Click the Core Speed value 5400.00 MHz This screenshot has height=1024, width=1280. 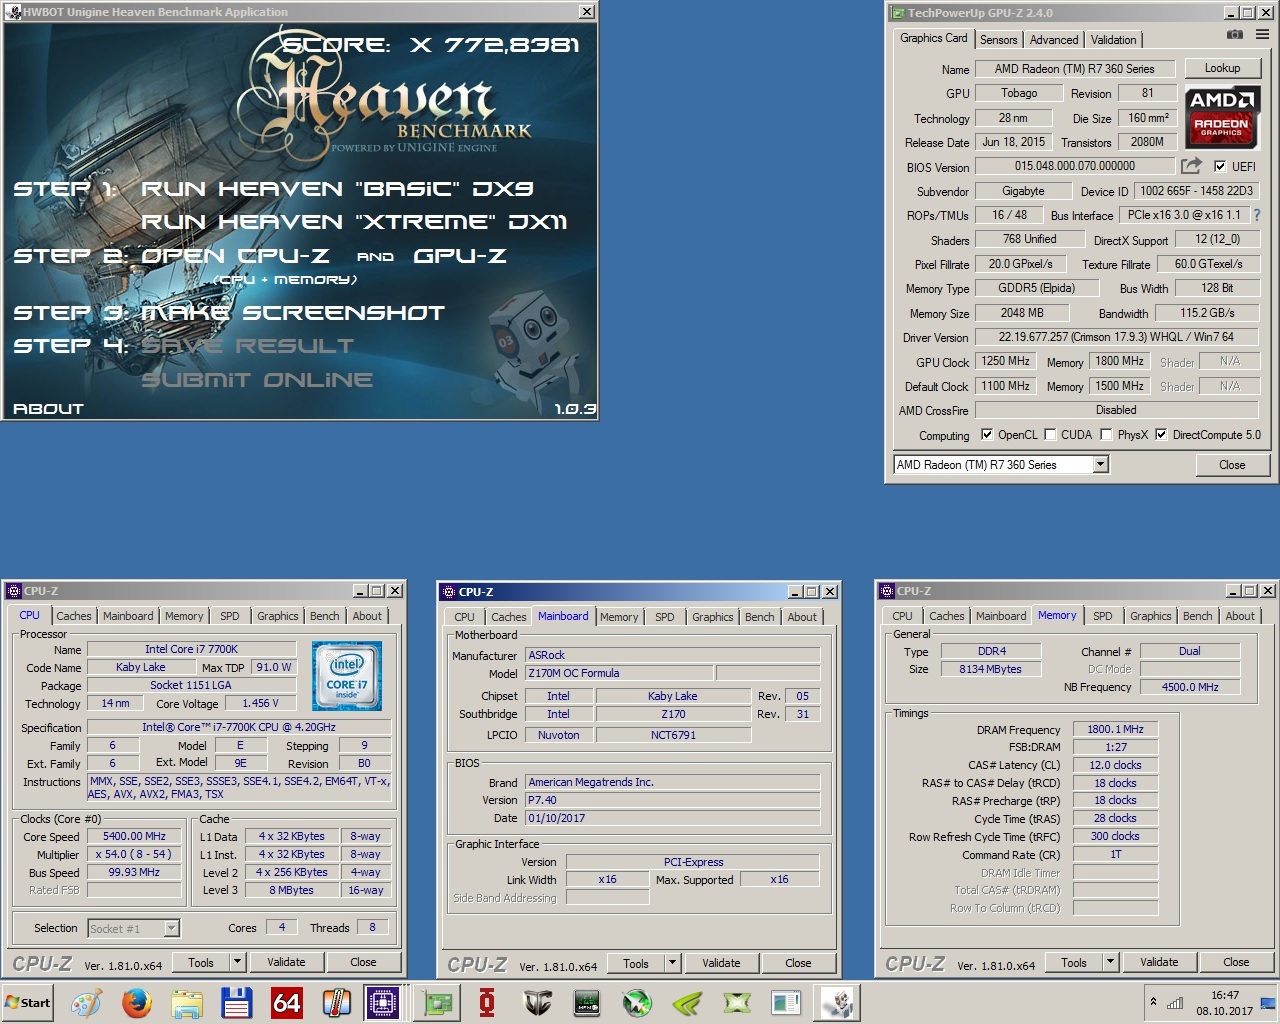(x=134, y=836)
